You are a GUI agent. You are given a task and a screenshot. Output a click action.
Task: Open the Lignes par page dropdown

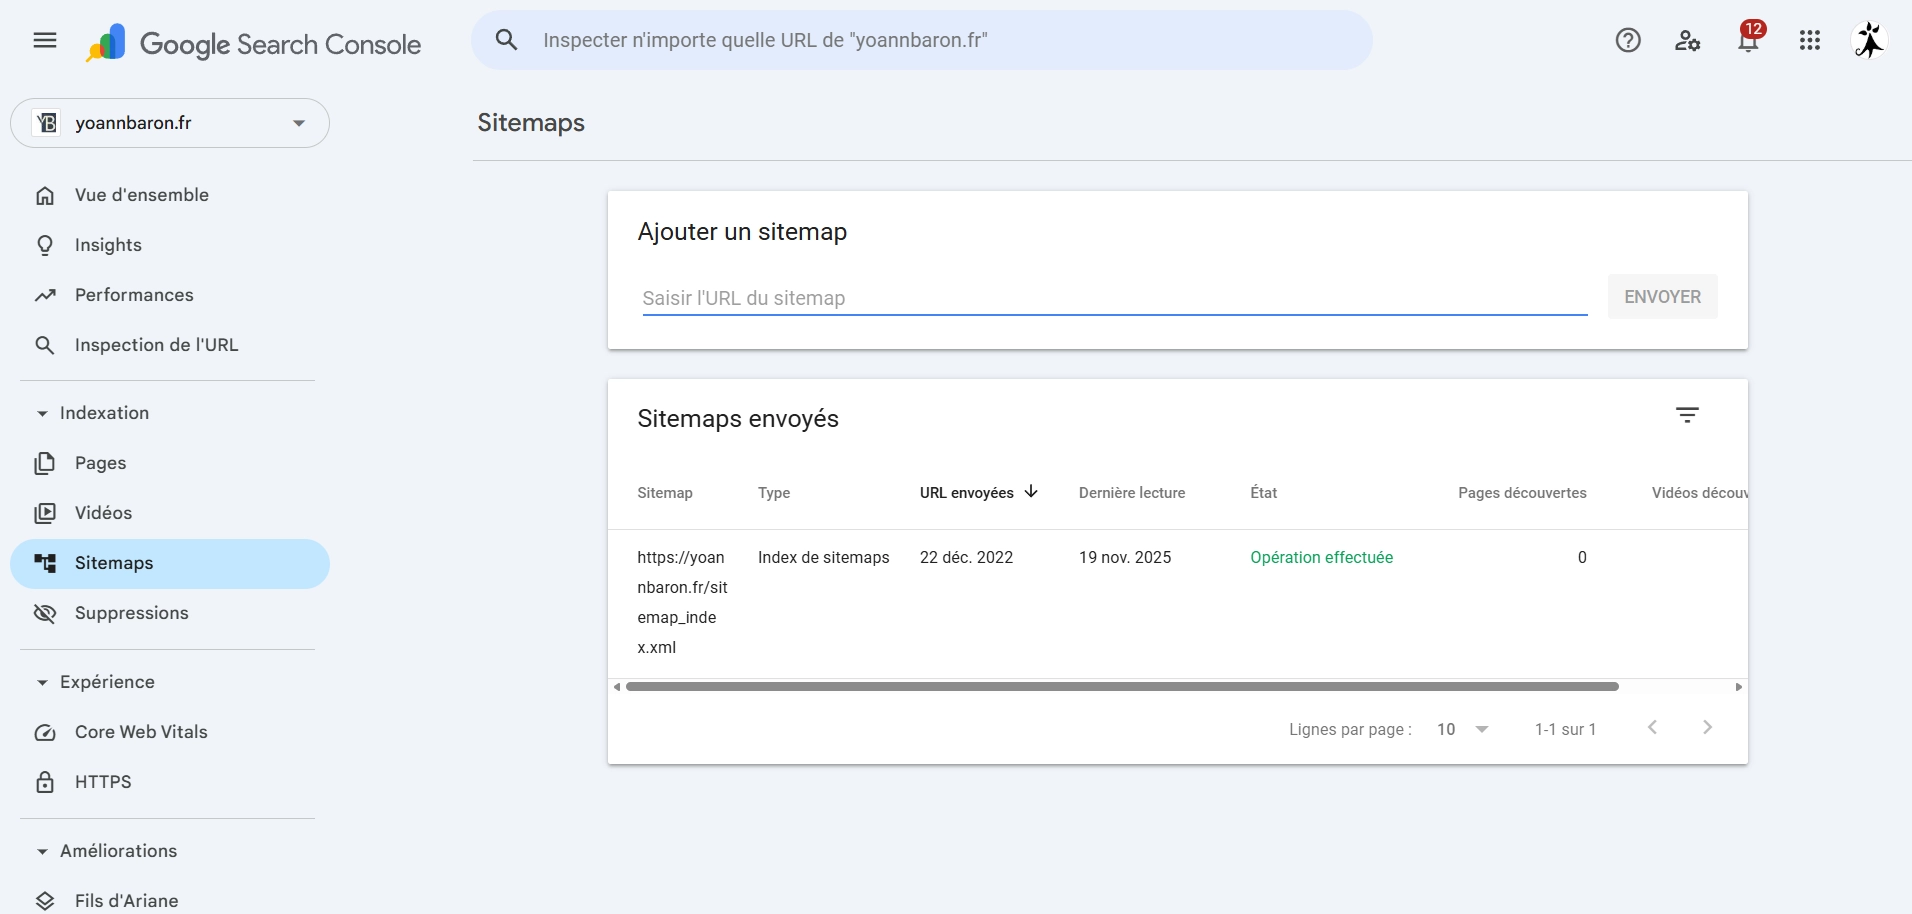point(1463,729)
